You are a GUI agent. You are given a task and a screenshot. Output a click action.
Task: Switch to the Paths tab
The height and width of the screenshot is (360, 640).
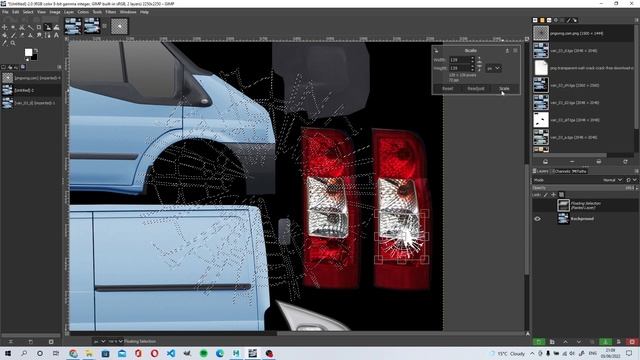click(x=580, y=171)
